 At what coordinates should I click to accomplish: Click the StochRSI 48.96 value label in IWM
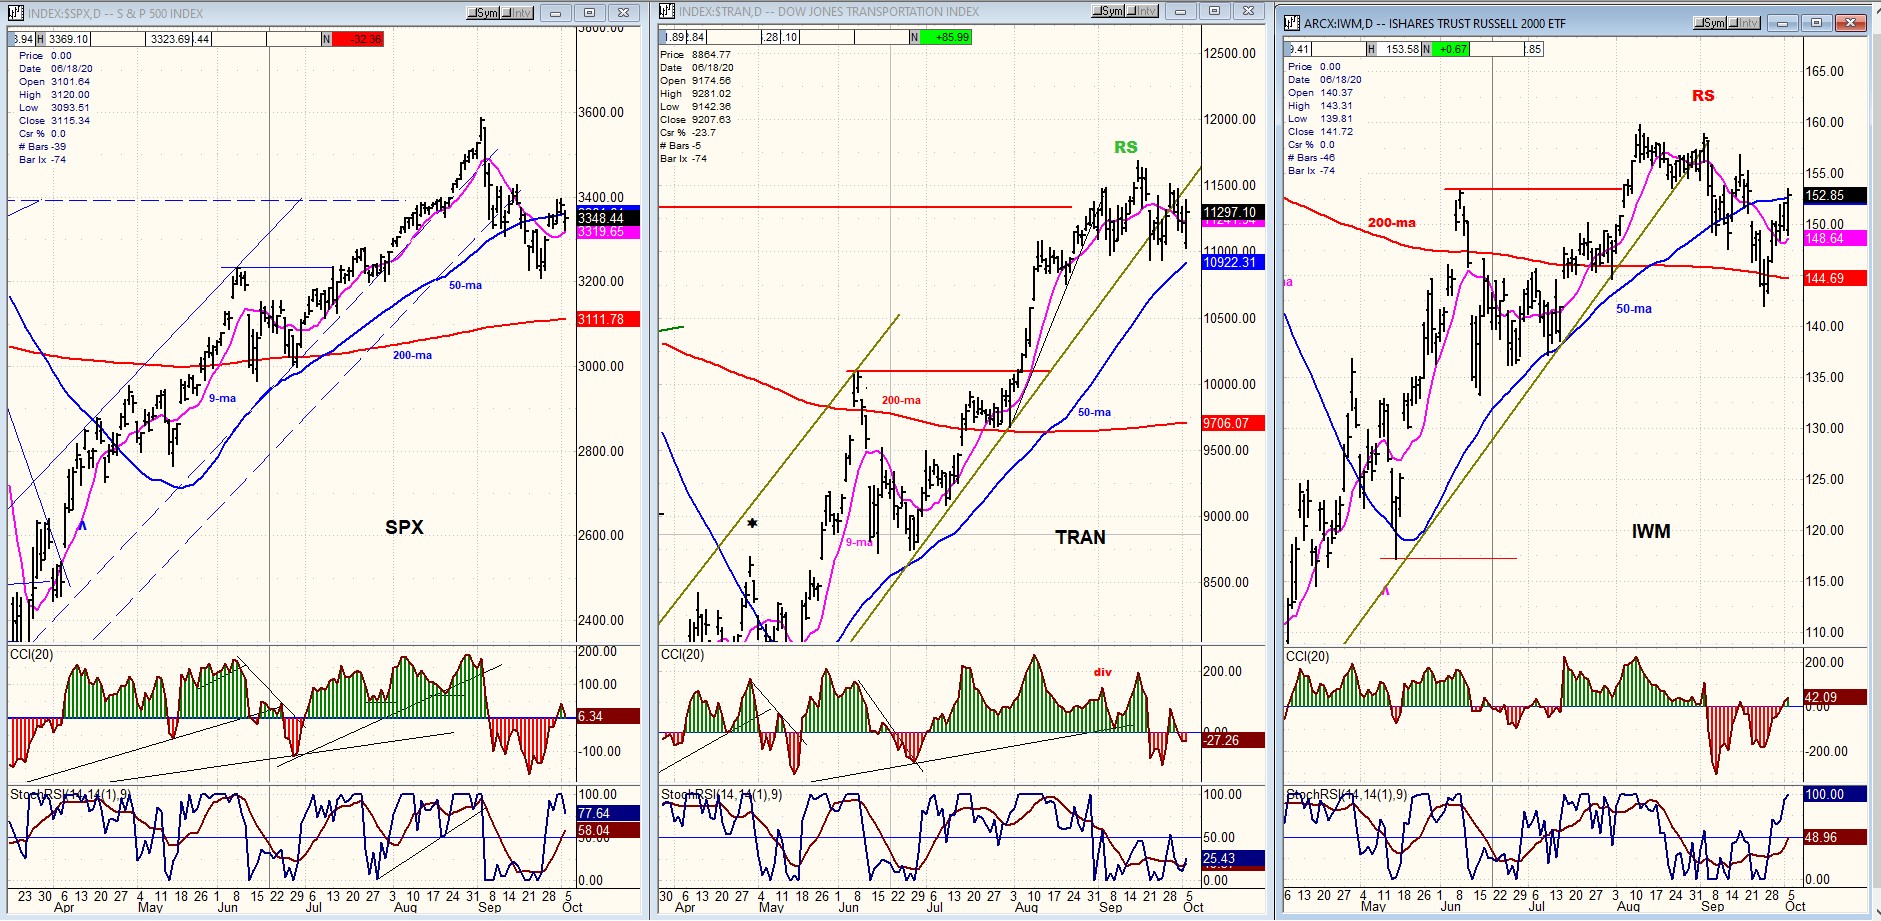tap(1835, 837)
